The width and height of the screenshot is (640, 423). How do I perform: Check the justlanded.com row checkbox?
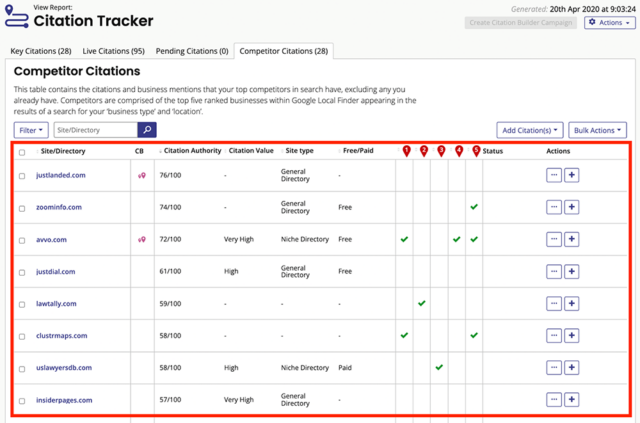point(22,176)
